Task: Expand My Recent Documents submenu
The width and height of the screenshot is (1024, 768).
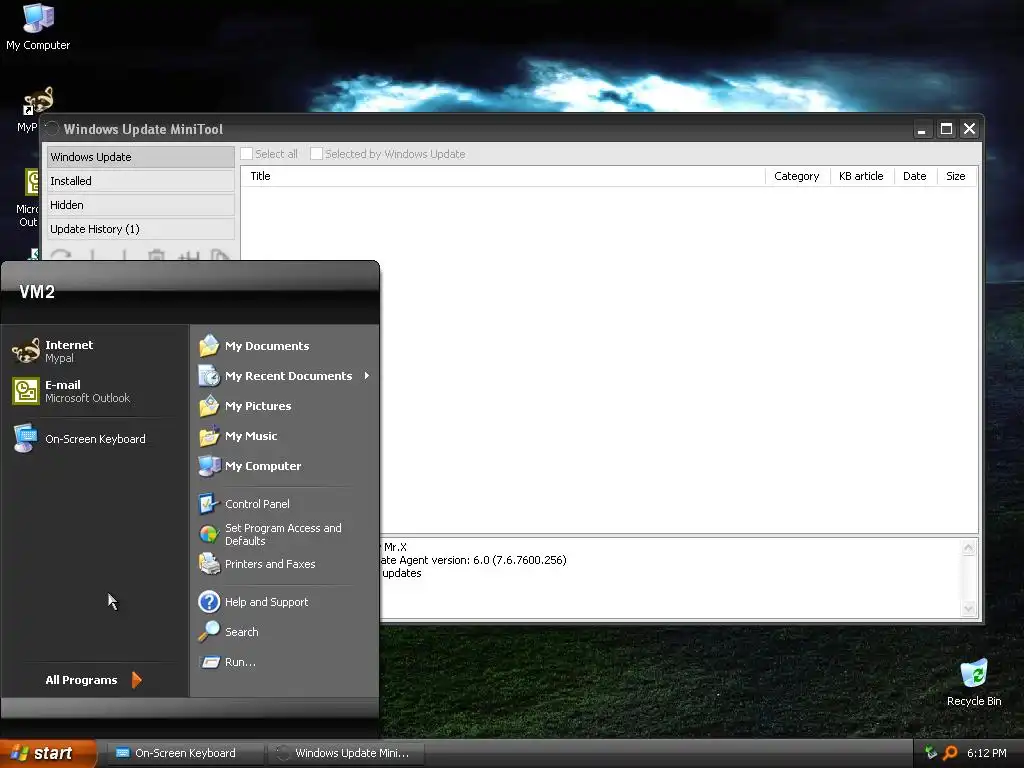Action: coord(285,376)
